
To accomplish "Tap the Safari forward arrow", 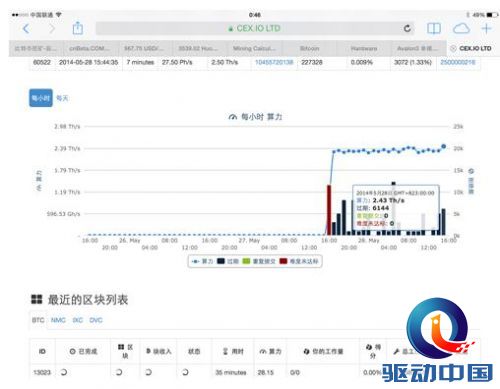I will click(52, 29).
